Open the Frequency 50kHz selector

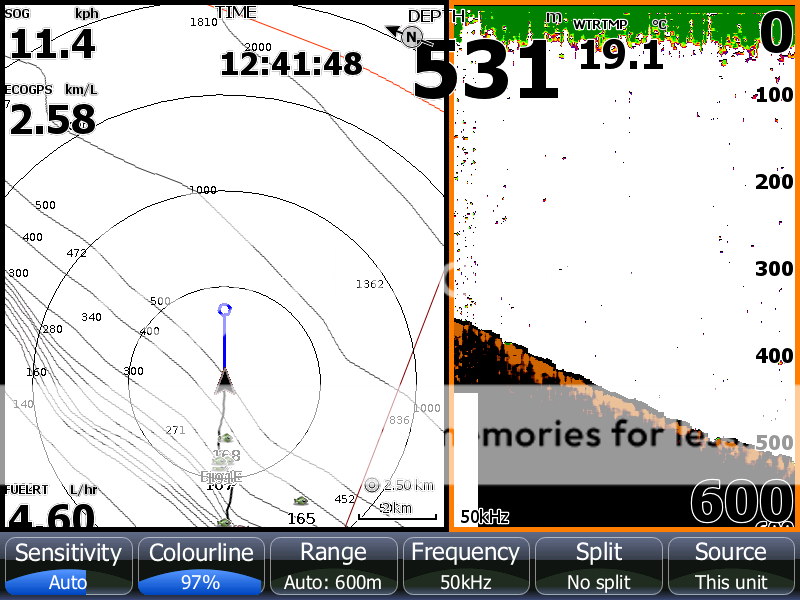click(x=466, y=566)
